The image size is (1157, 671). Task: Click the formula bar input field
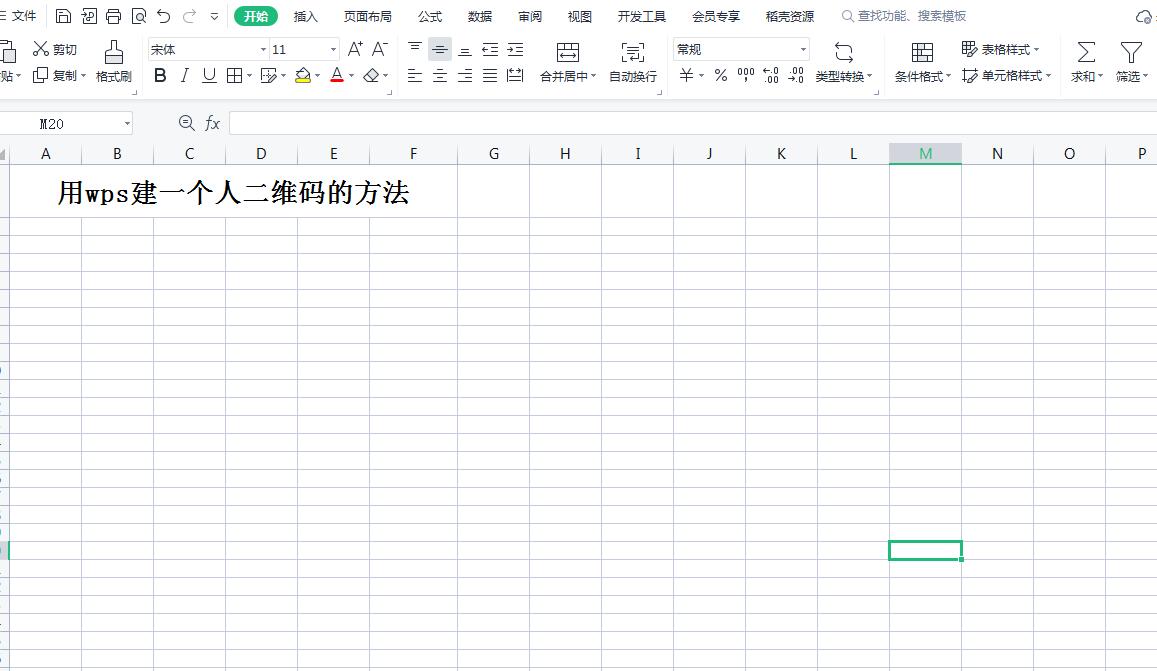(693, 123)
